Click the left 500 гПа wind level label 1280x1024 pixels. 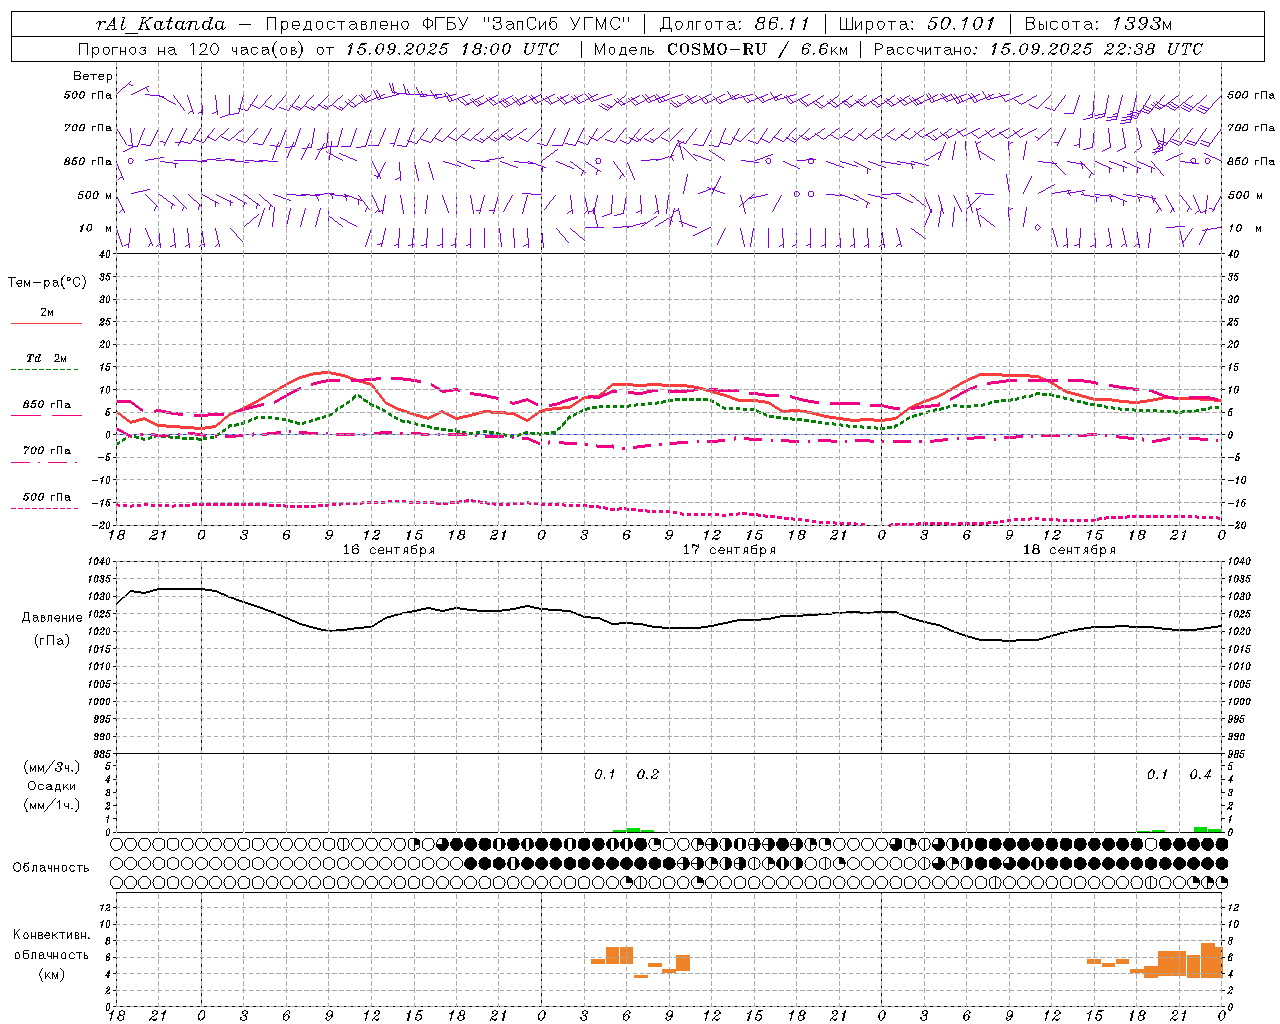pos(88,95)
